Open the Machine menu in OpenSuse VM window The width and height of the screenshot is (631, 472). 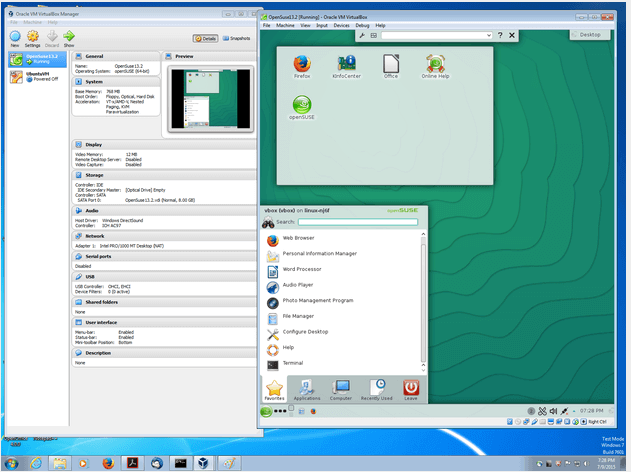pyautogui.click(x=285, y=25)
